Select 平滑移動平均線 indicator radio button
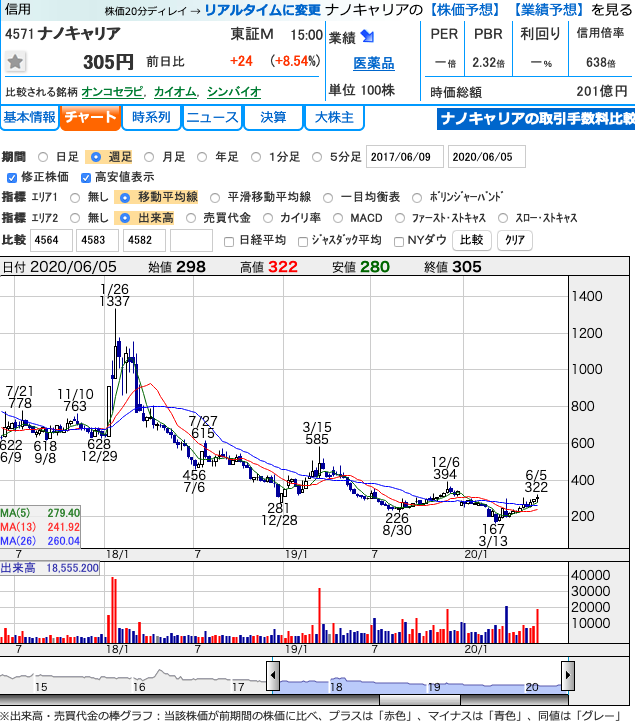635x728 pixels. coord(214,198)
